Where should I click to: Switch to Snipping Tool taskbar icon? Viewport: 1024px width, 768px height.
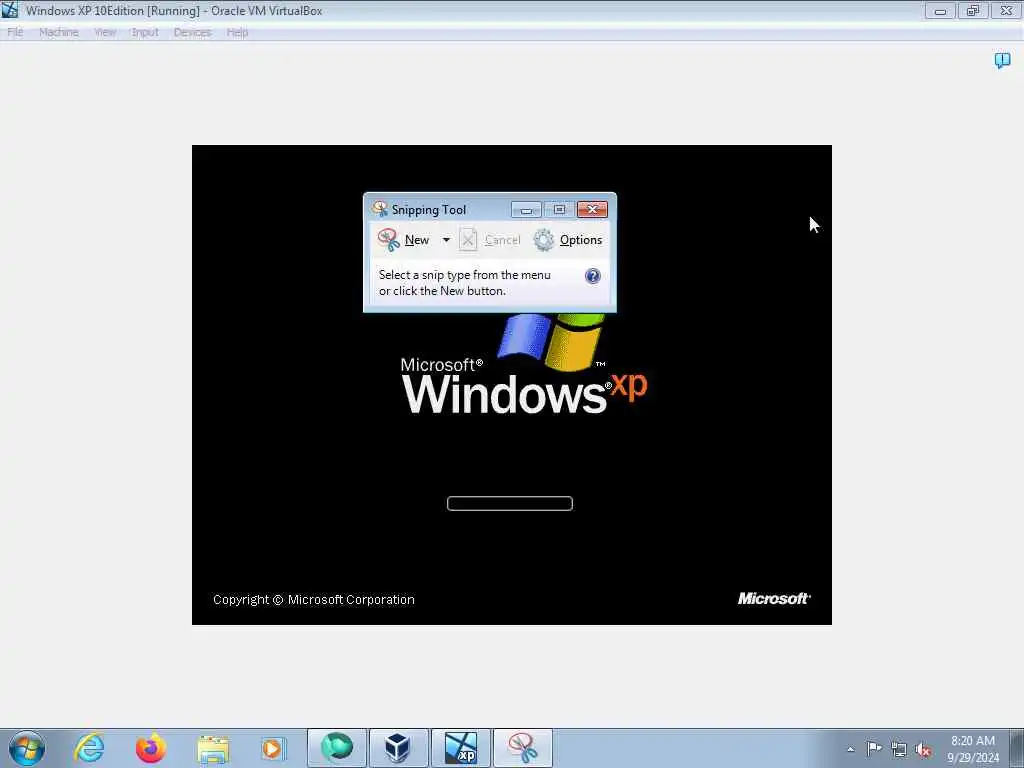click(x=522, y=748)
